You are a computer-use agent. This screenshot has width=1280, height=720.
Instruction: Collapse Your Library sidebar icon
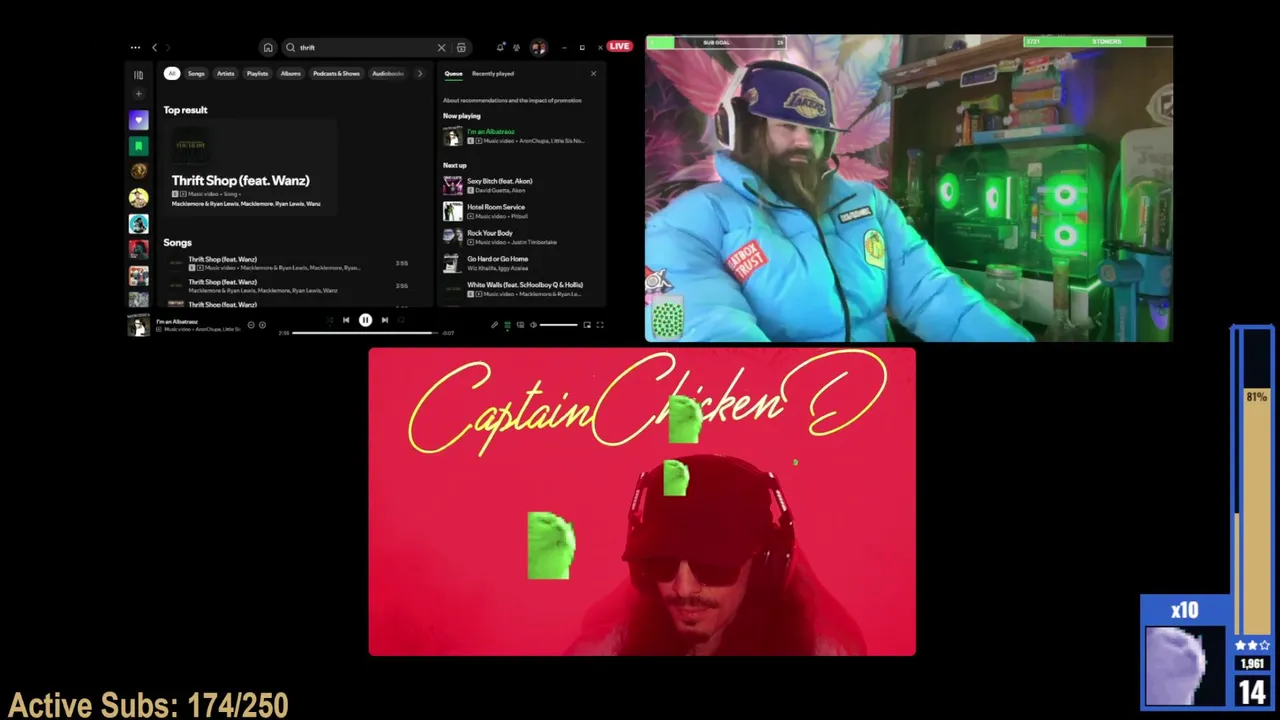click(138, 75)
